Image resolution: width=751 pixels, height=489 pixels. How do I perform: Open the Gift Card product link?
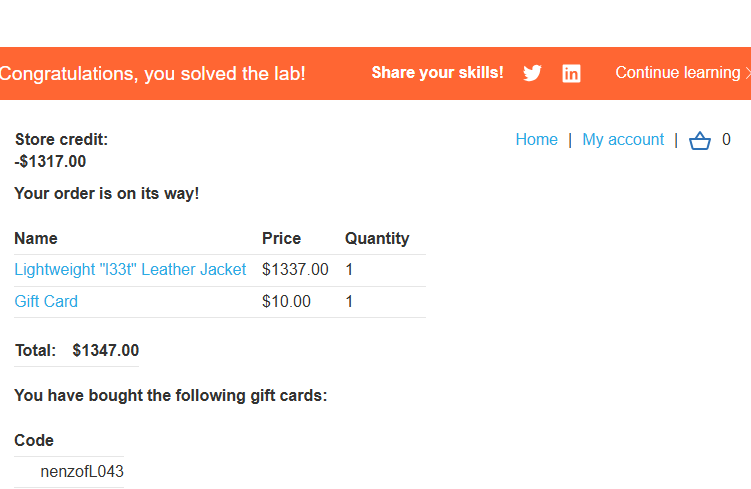(x=46, y=302)
